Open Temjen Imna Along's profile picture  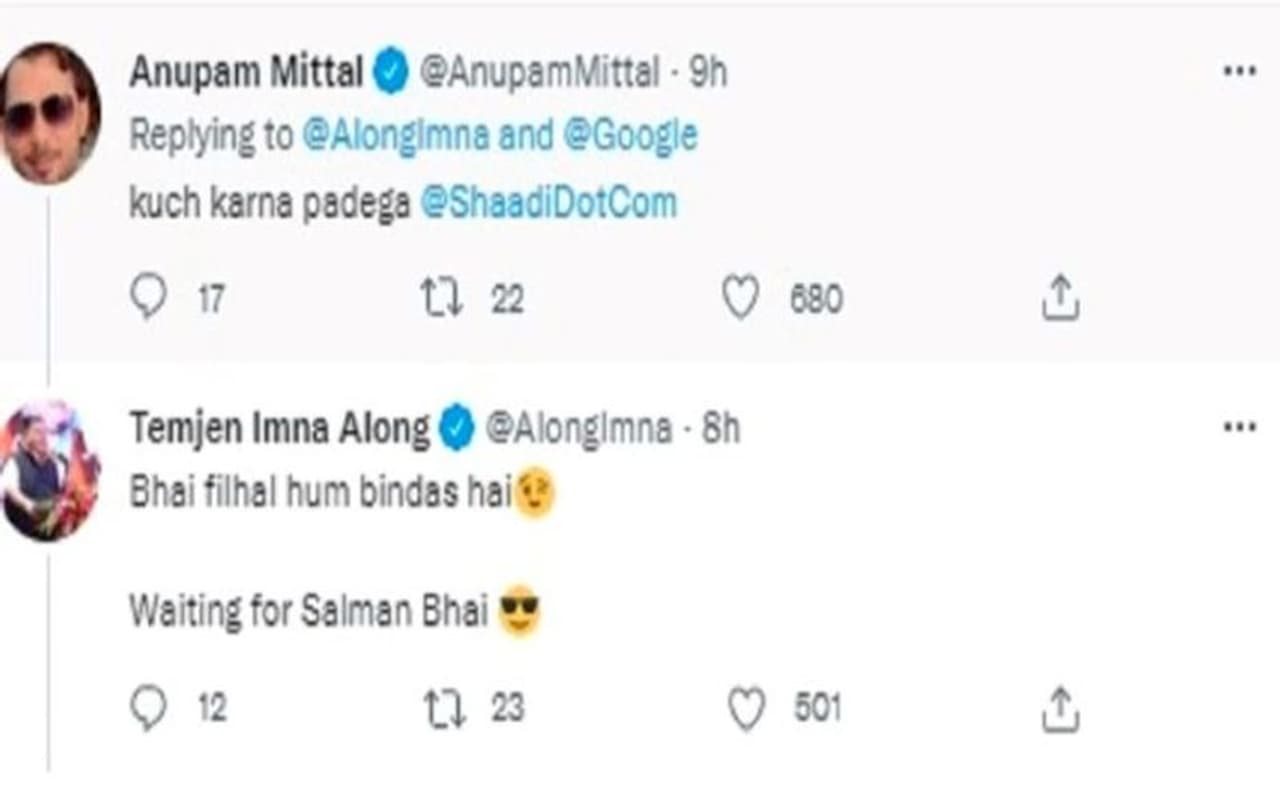50,470
